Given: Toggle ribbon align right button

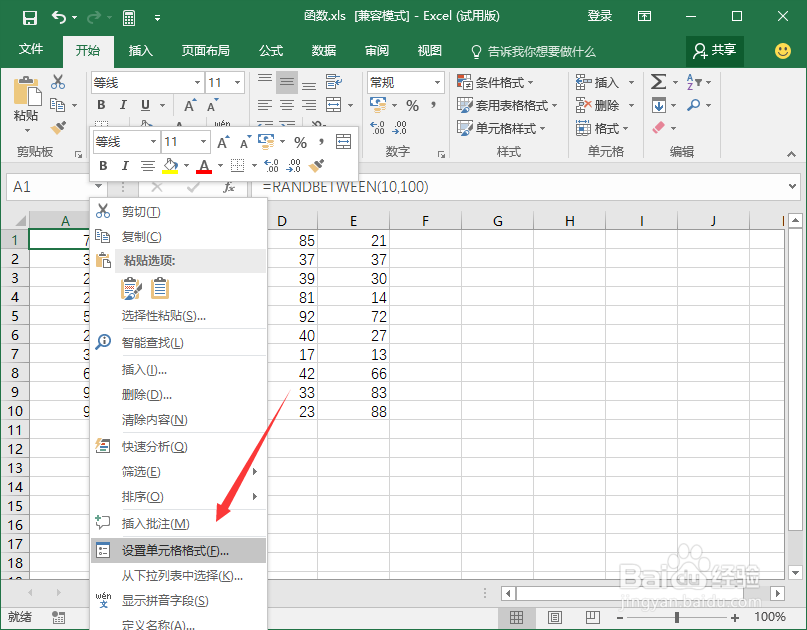Looking at the screenshot, I should 309,106.
